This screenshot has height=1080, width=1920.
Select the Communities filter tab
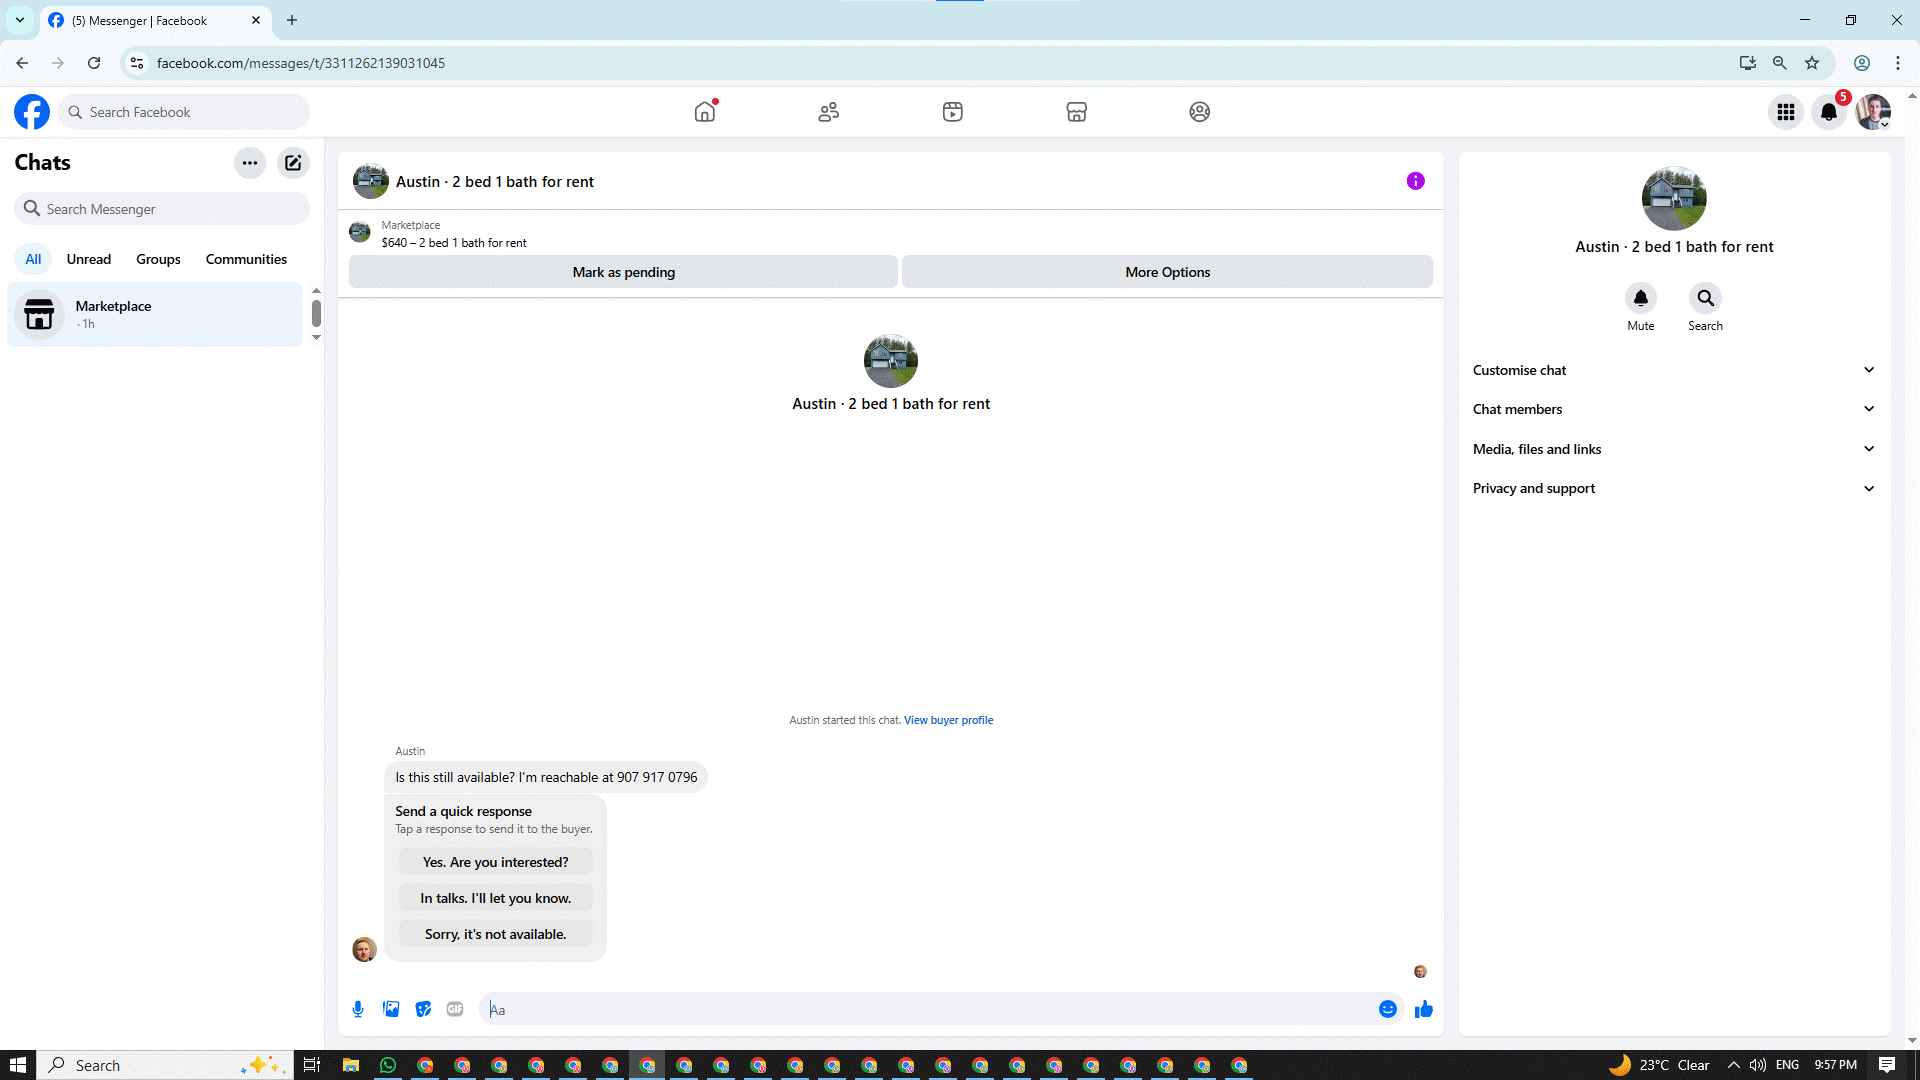tap(246, 259)
